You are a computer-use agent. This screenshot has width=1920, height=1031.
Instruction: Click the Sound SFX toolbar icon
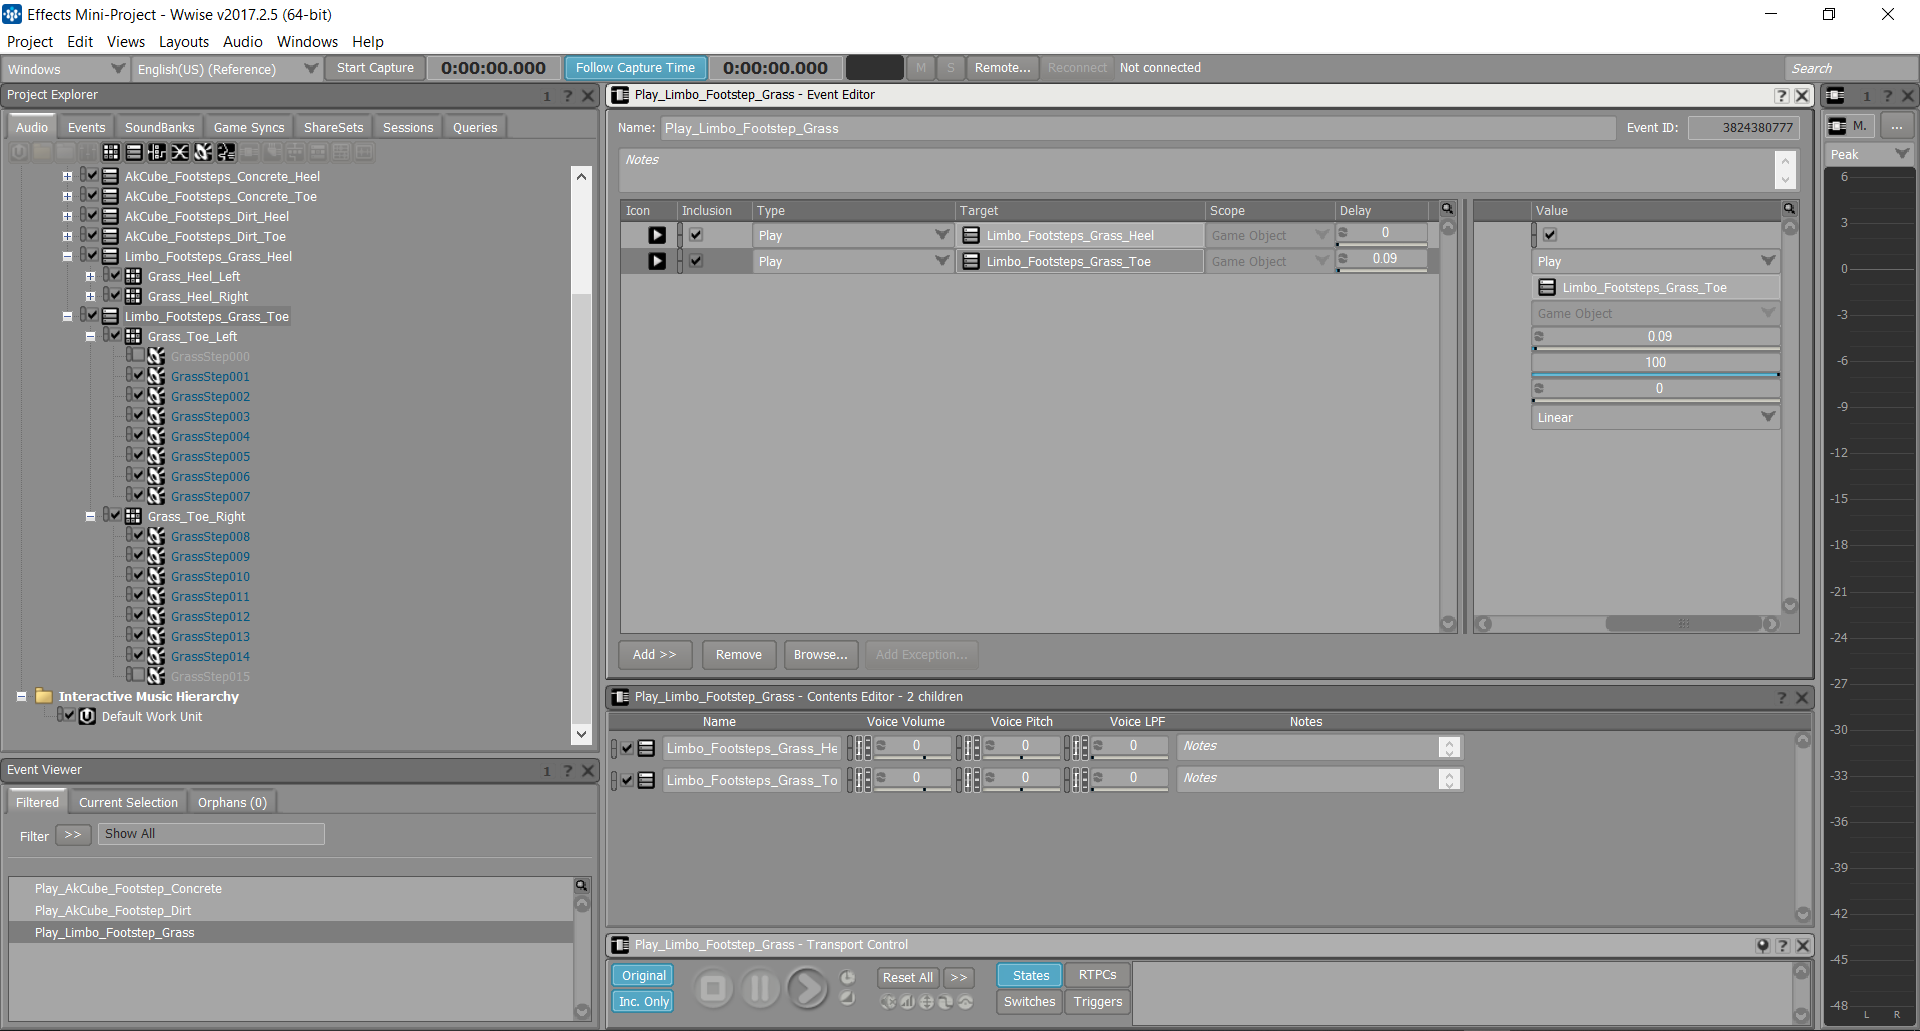203,152
